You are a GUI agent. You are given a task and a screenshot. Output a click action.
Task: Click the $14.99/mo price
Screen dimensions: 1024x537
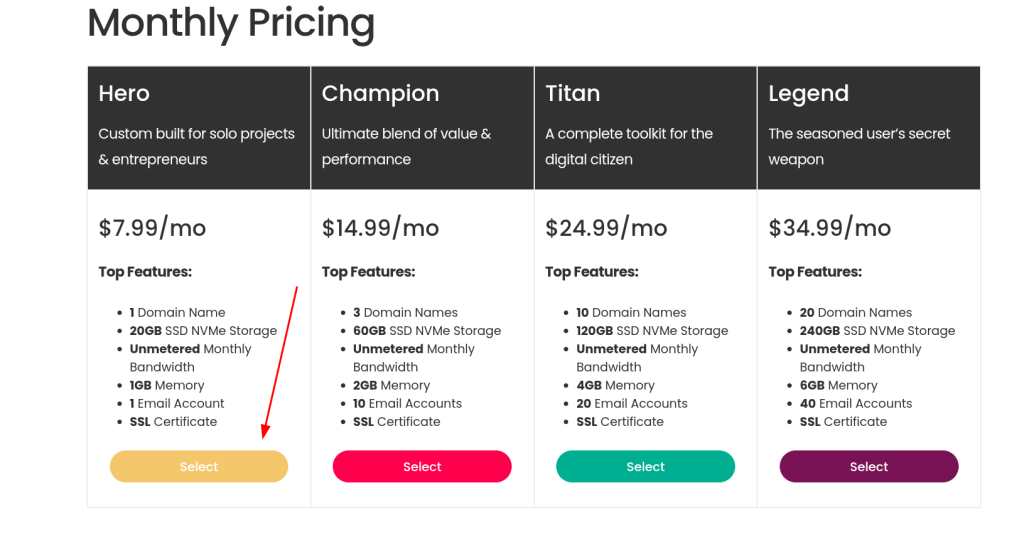point(380,227)
